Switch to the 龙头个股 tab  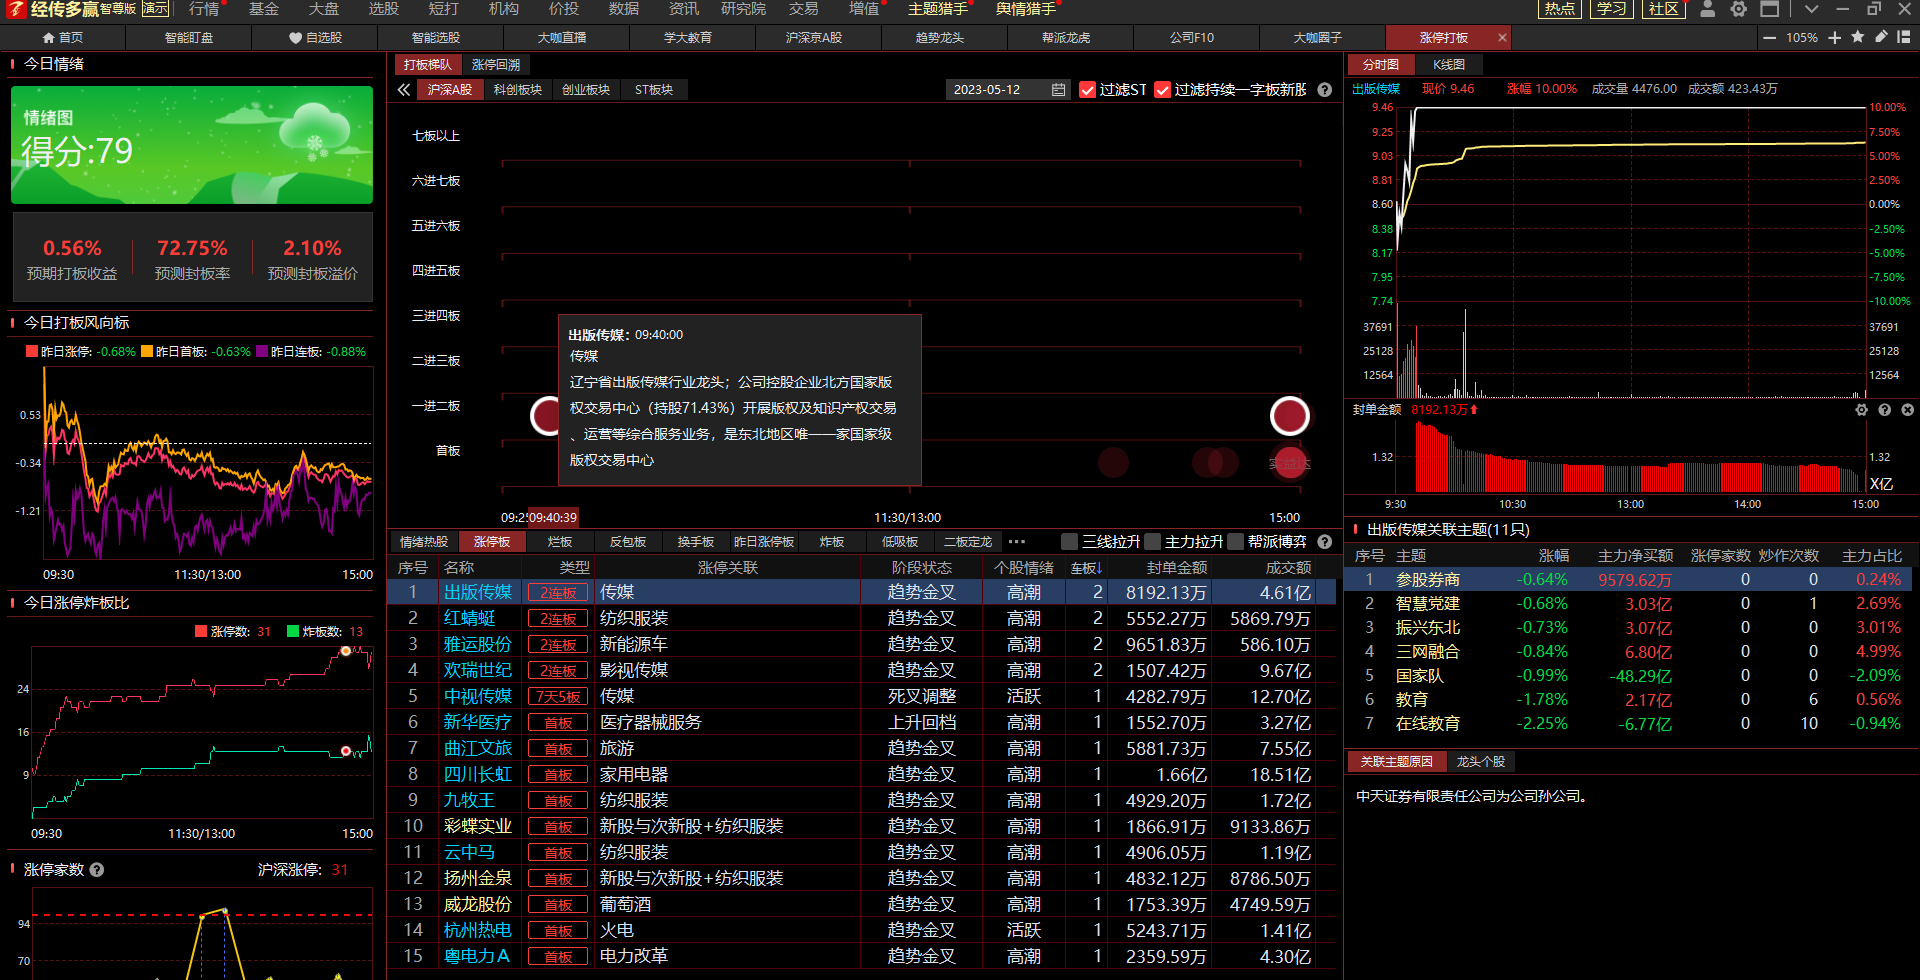[1480, 762]
